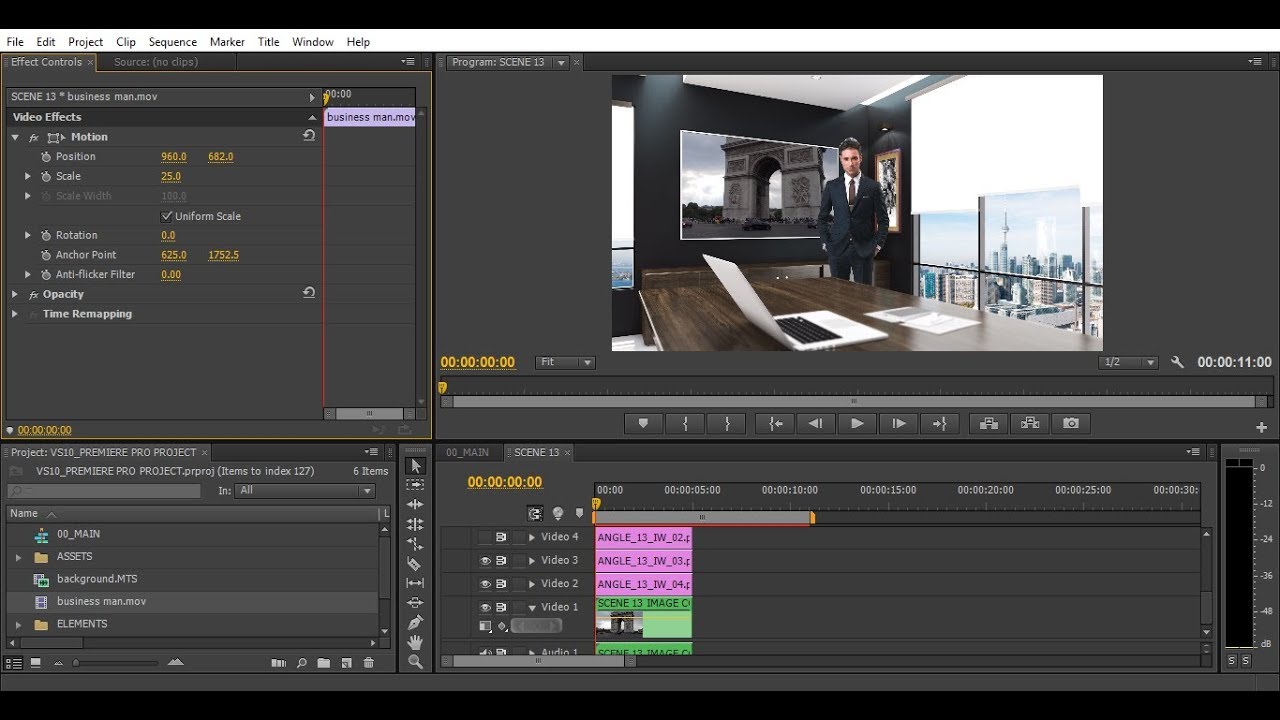Select the Track Select tool
Screen dimensions: 1280x720
[416, 485]
